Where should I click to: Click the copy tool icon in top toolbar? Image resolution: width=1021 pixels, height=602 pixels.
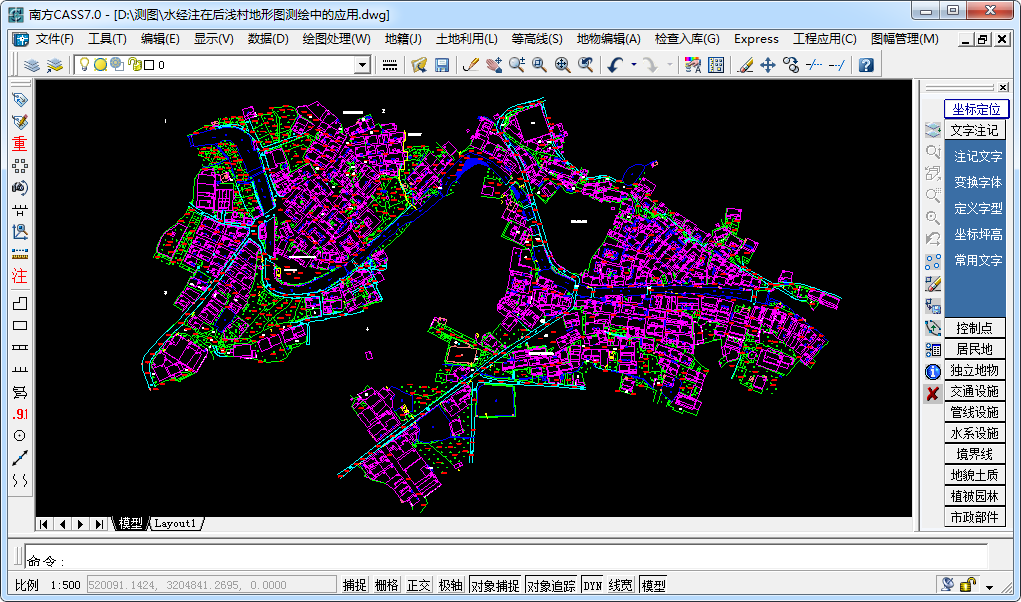791,65
